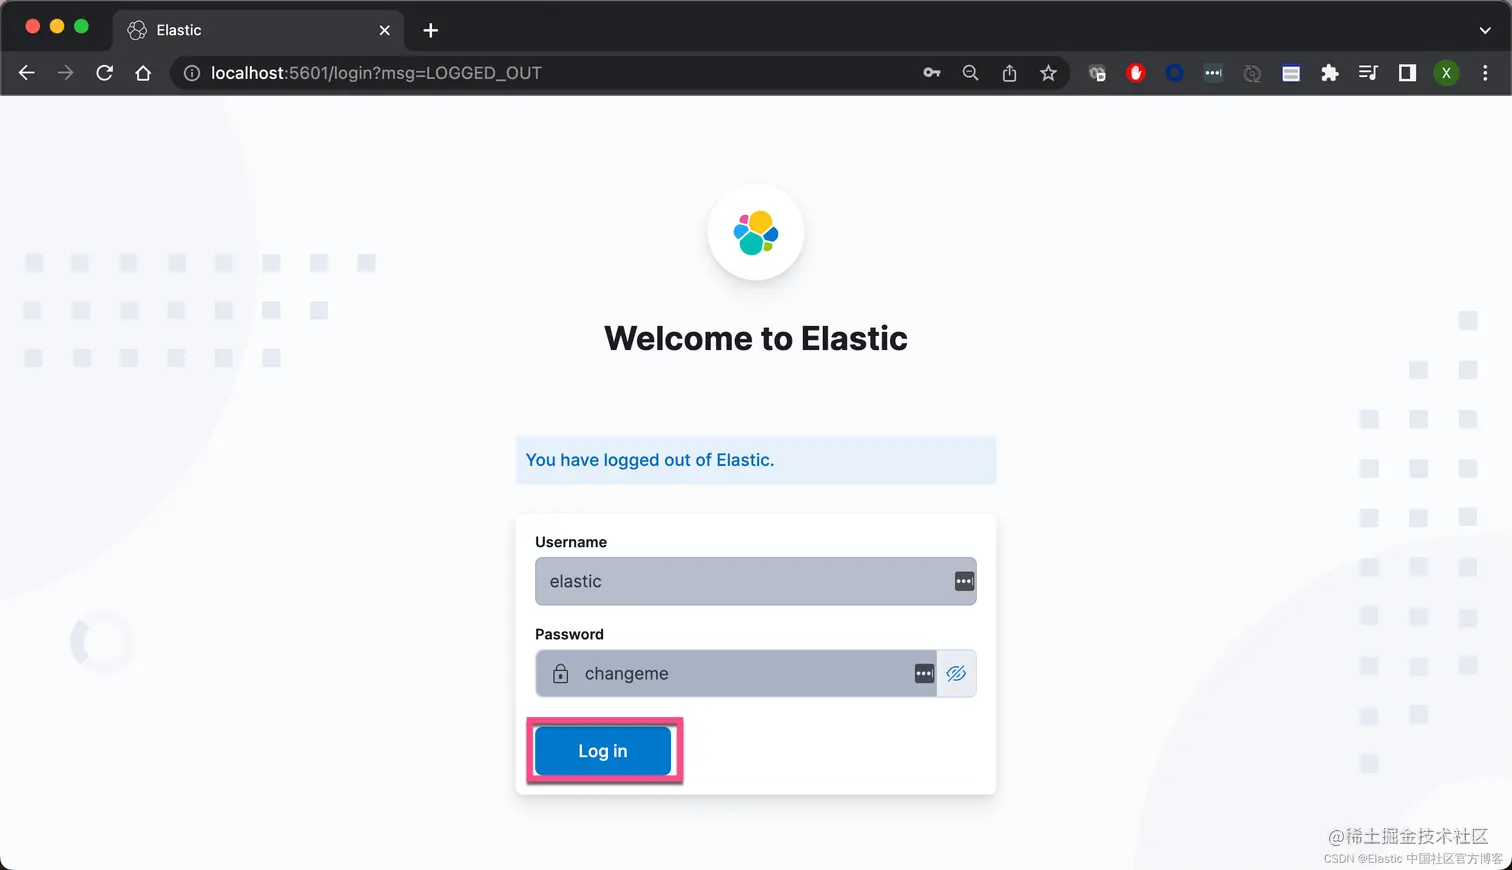
Task: Open the grayed circular extension icon
Action: (1252, 73)
